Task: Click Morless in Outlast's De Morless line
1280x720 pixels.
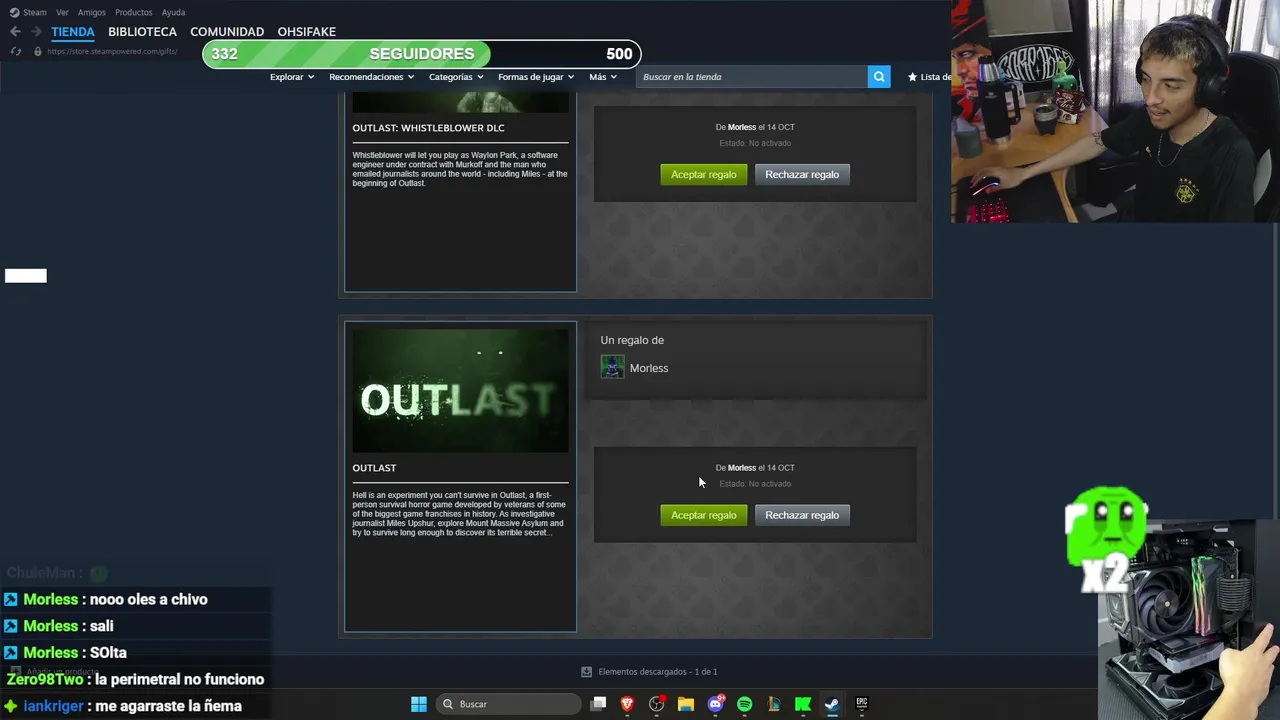Action: click(742, 467)
